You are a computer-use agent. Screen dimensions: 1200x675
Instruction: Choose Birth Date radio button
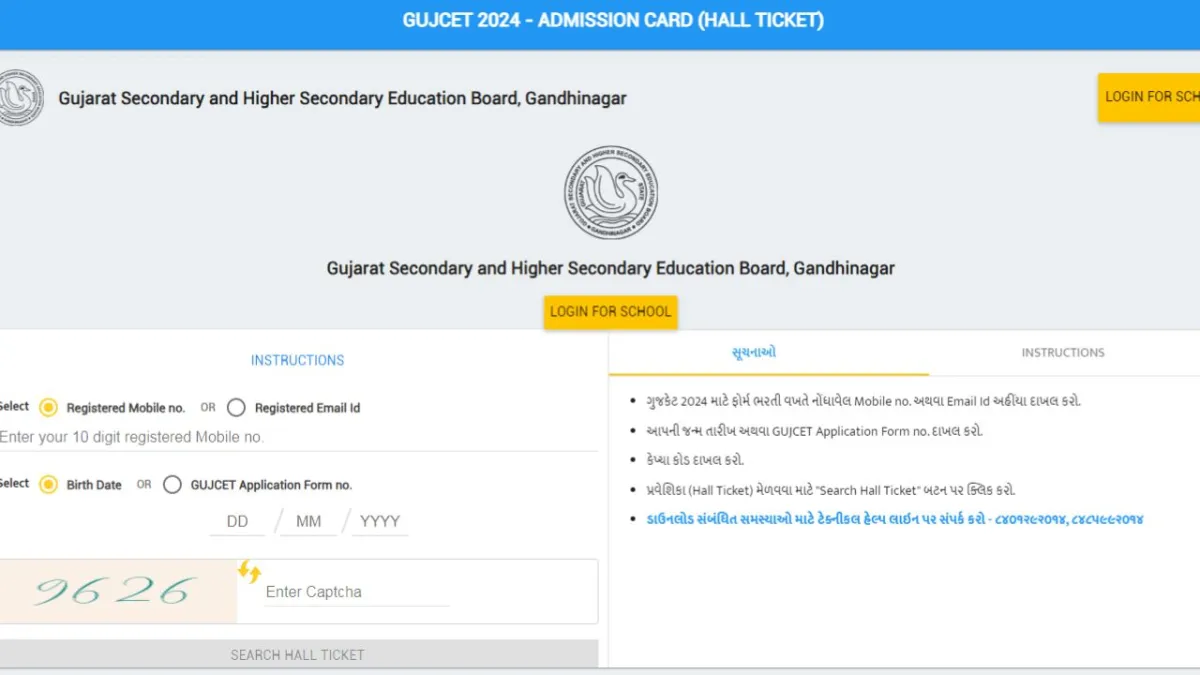coord(48,484)
